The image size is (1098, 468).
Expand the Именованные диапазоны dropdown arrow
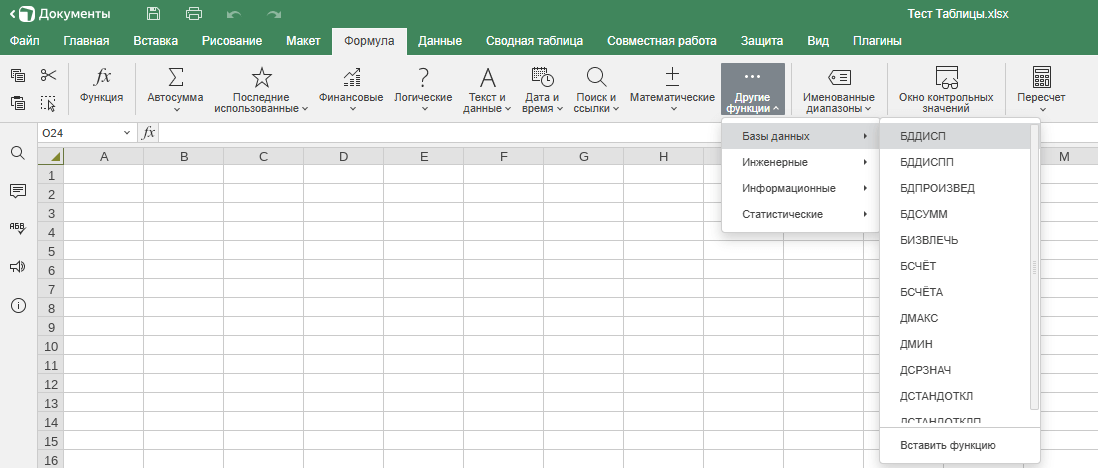coord(868,109)
